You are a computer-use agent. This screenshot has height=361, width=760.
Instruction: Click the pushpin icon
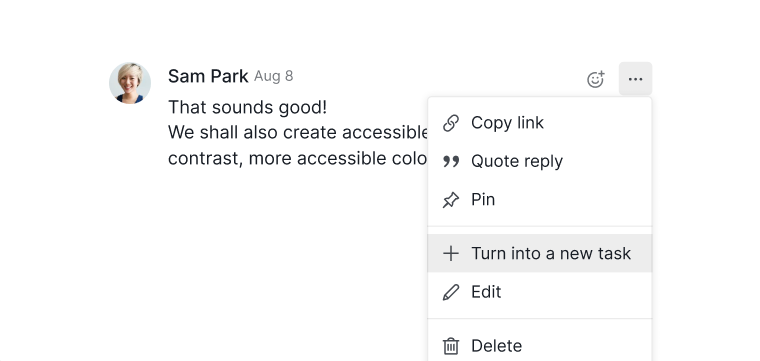pos(451,200)
